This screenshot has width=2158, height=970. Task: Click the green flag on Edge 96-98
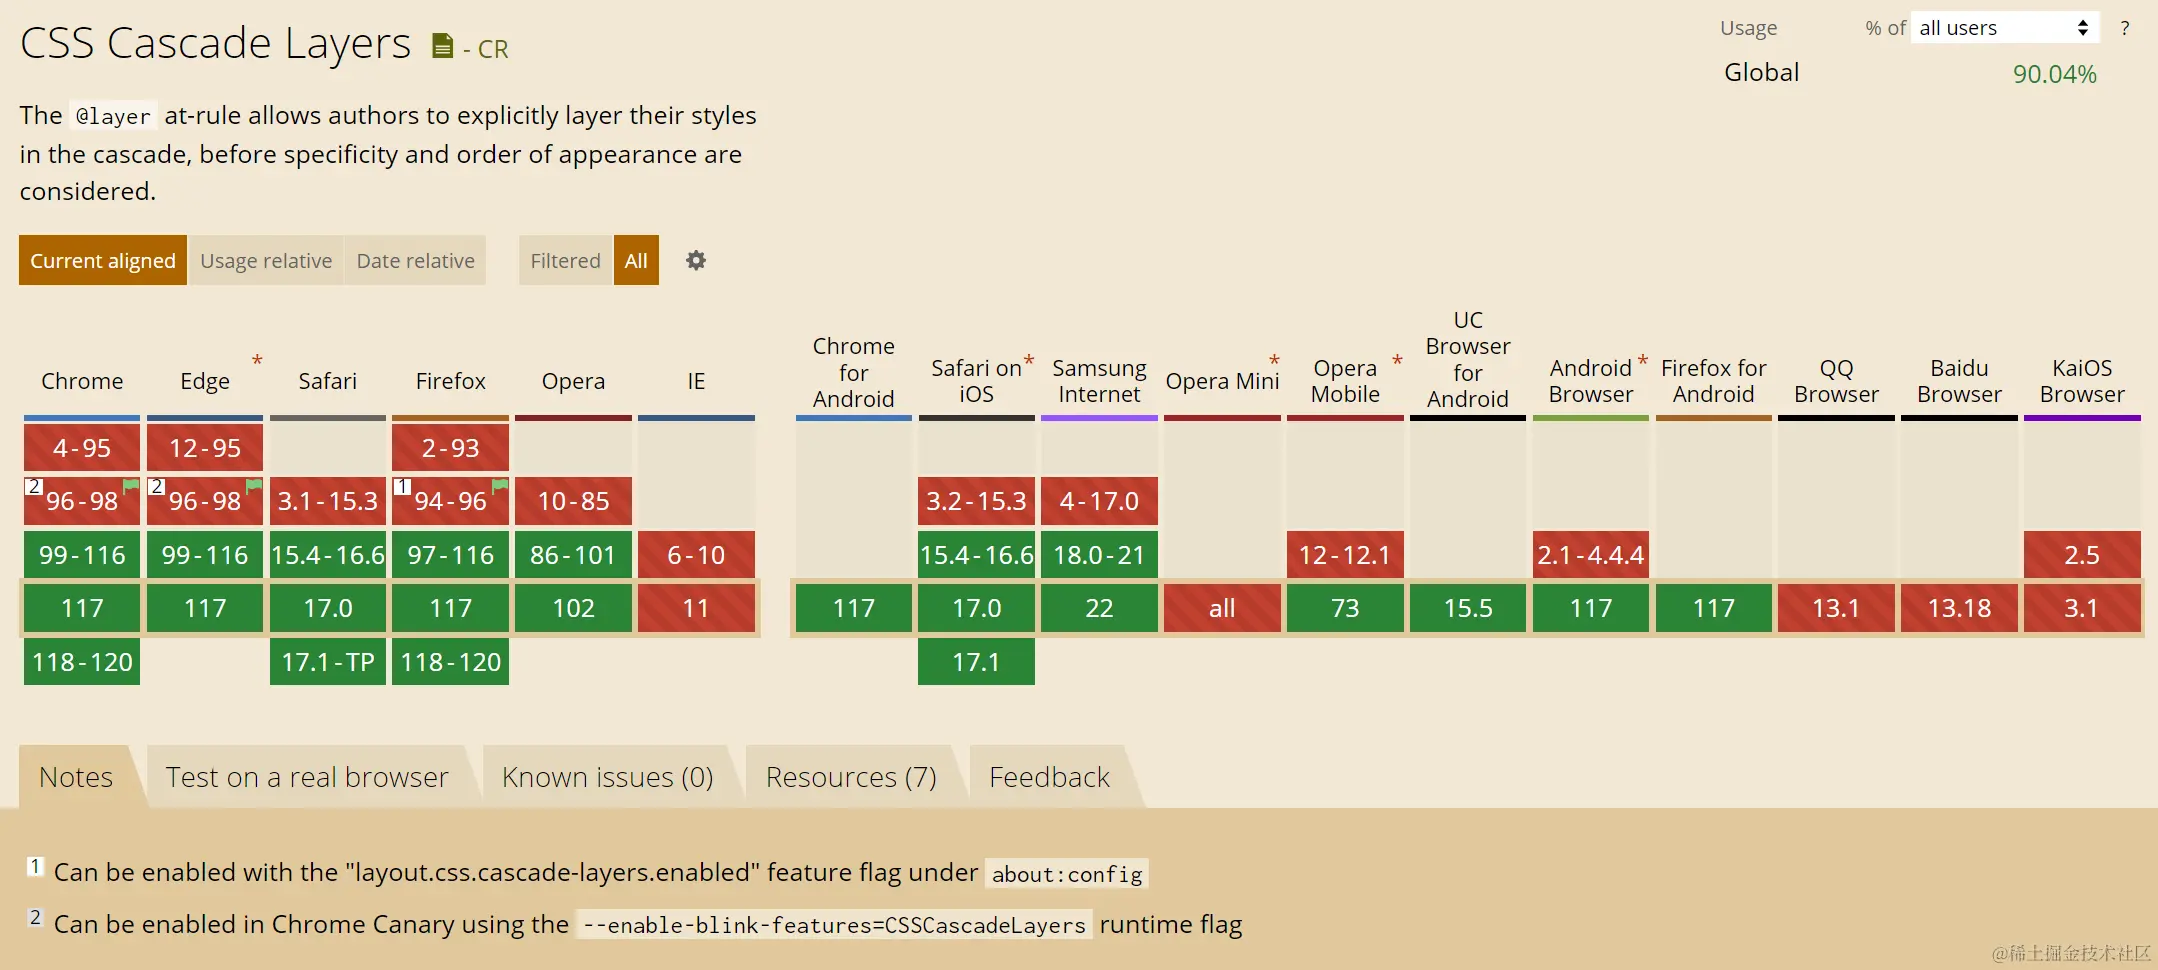click(254, 486)
